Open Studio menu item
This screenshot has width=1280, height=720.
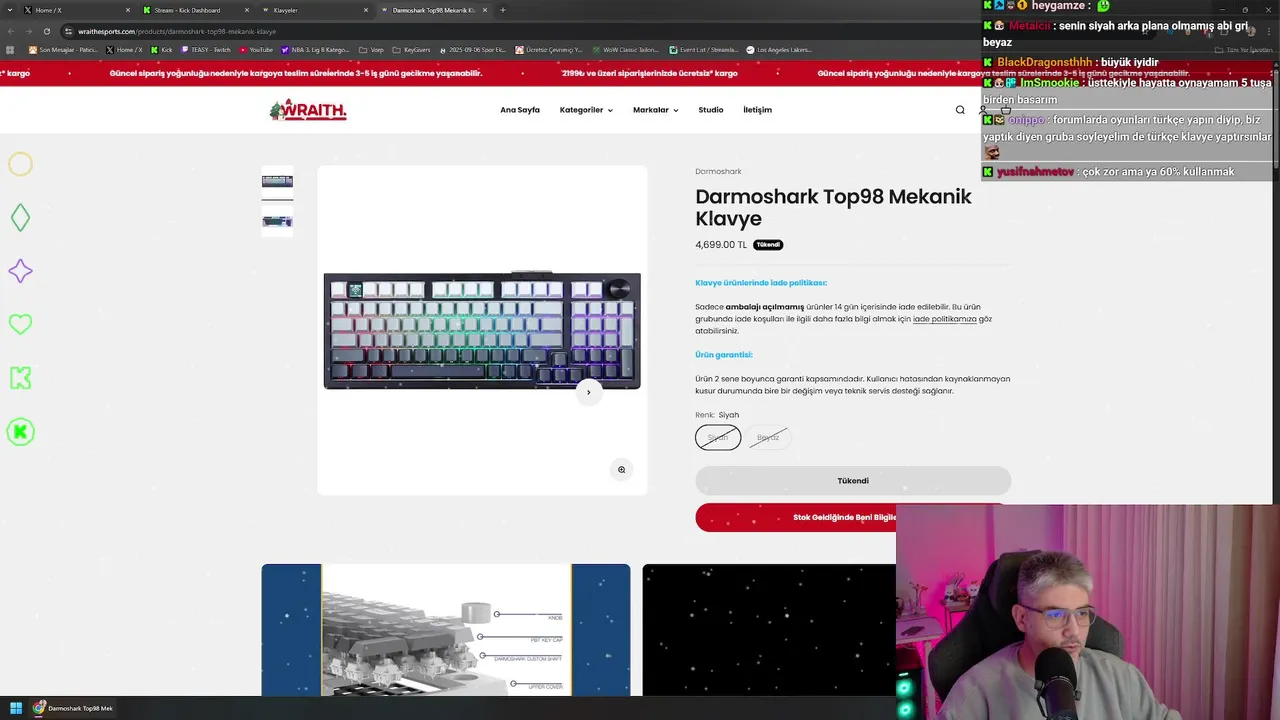pyautogui.click(x=711, y=110)
